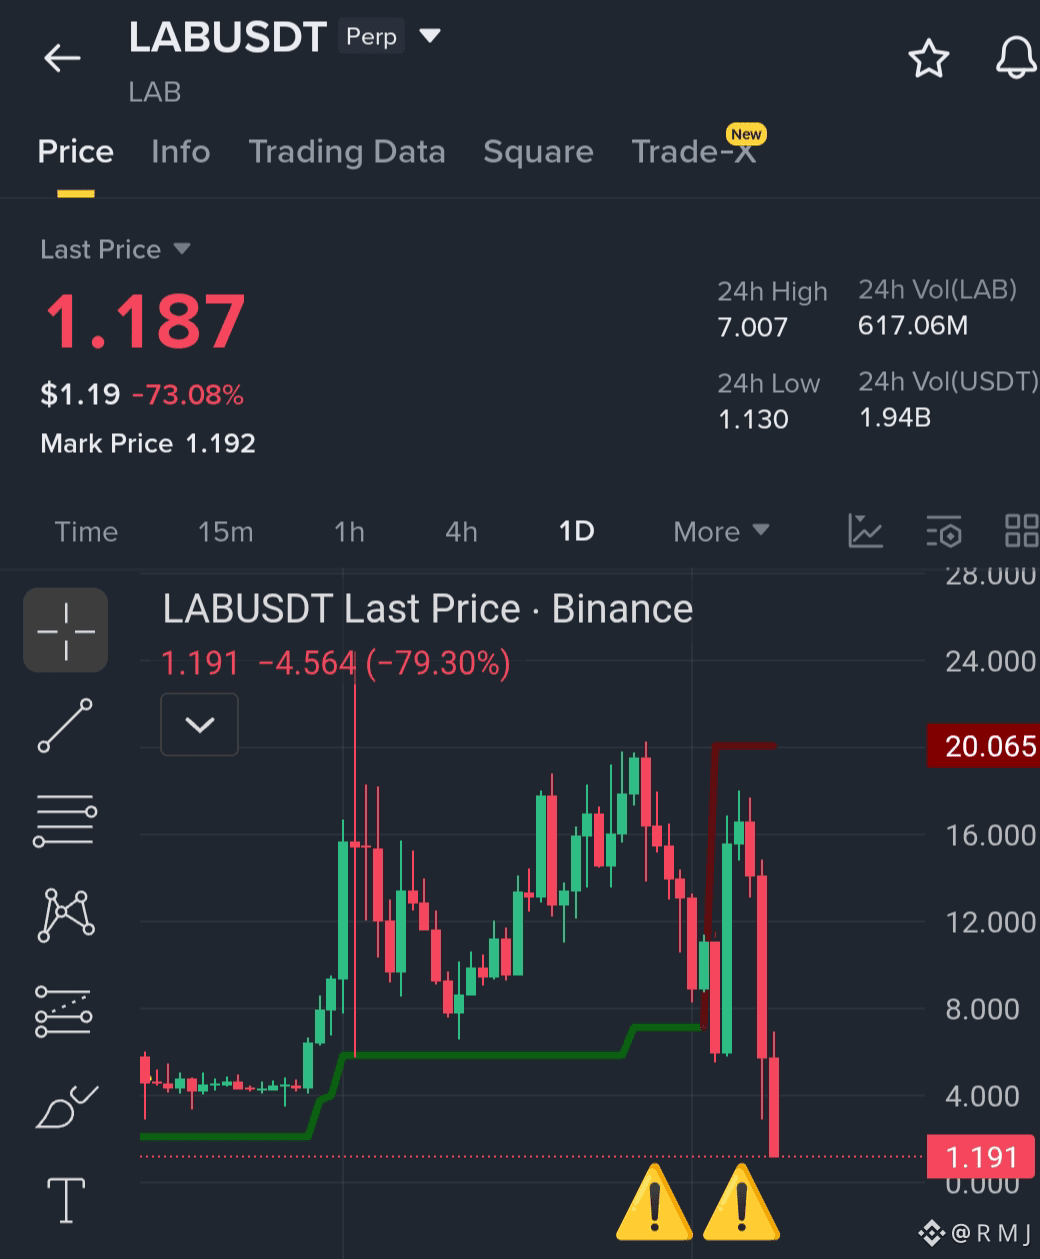Tap the 24h Vol(USDT) value 1.94B

(895, 417)
